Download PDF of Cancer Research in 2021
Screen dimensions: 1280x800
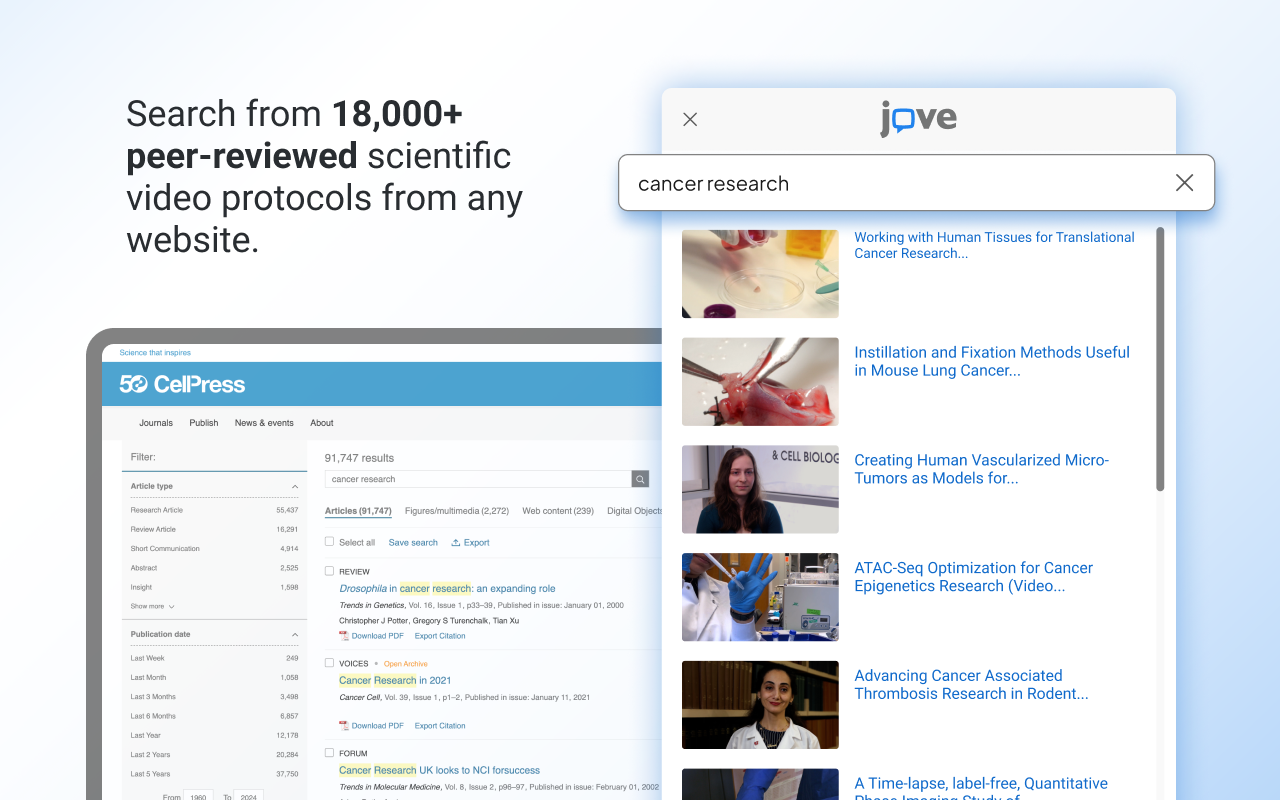[377, 726]
